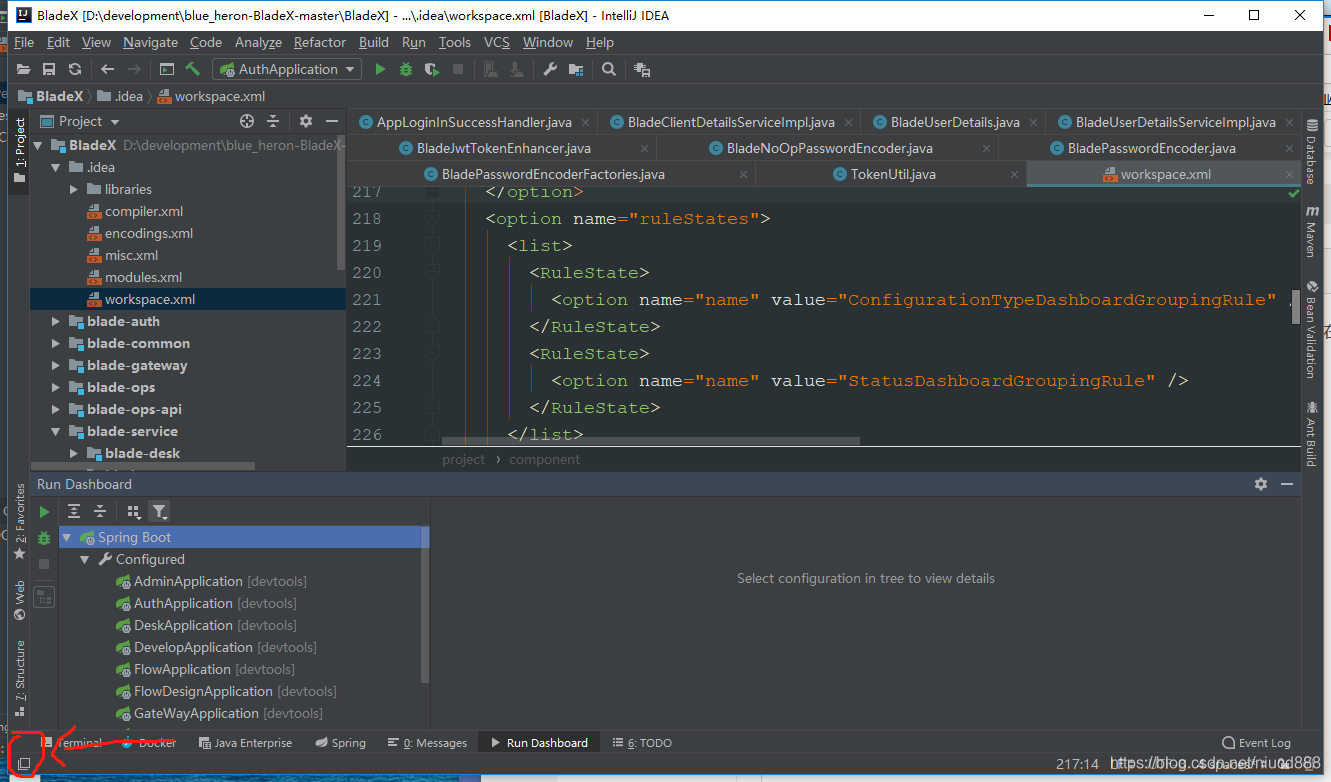Viewport: 1331px width, 782px height.
Task: Click the Select Run/Debug Configuration window icon
Action: (167, 69)
